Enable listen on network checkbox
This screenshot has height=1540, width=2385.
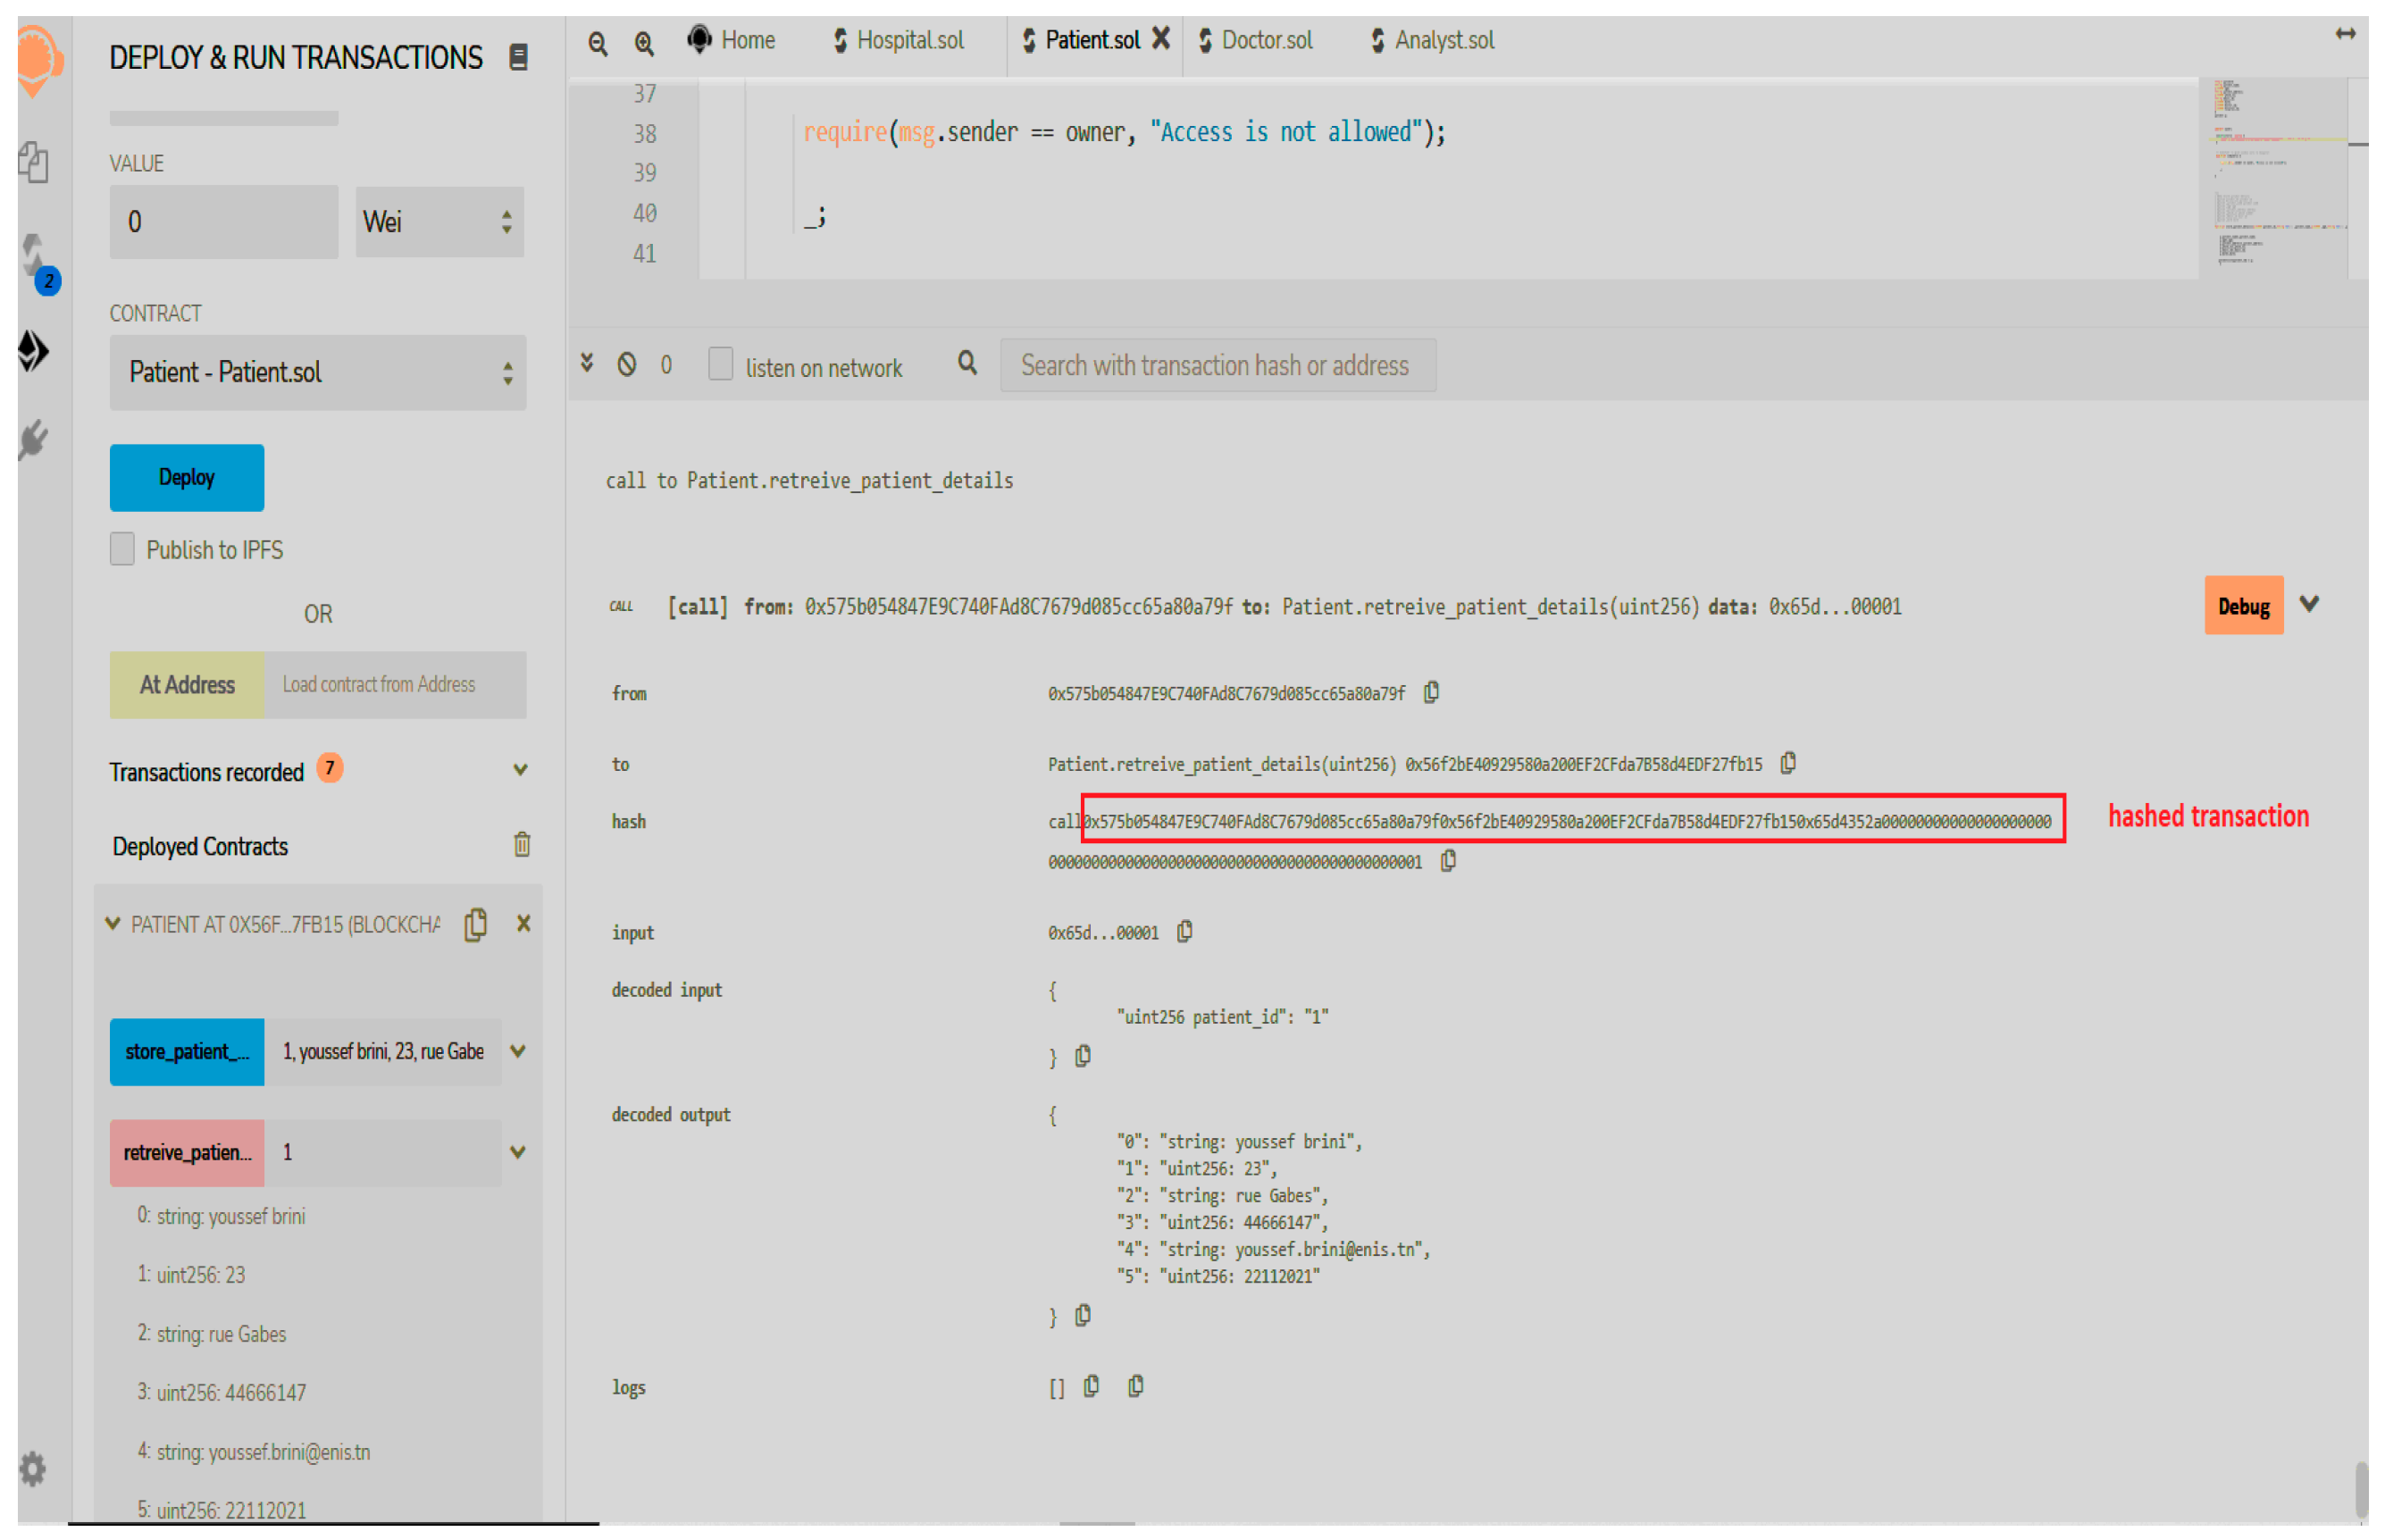point(720,364)
